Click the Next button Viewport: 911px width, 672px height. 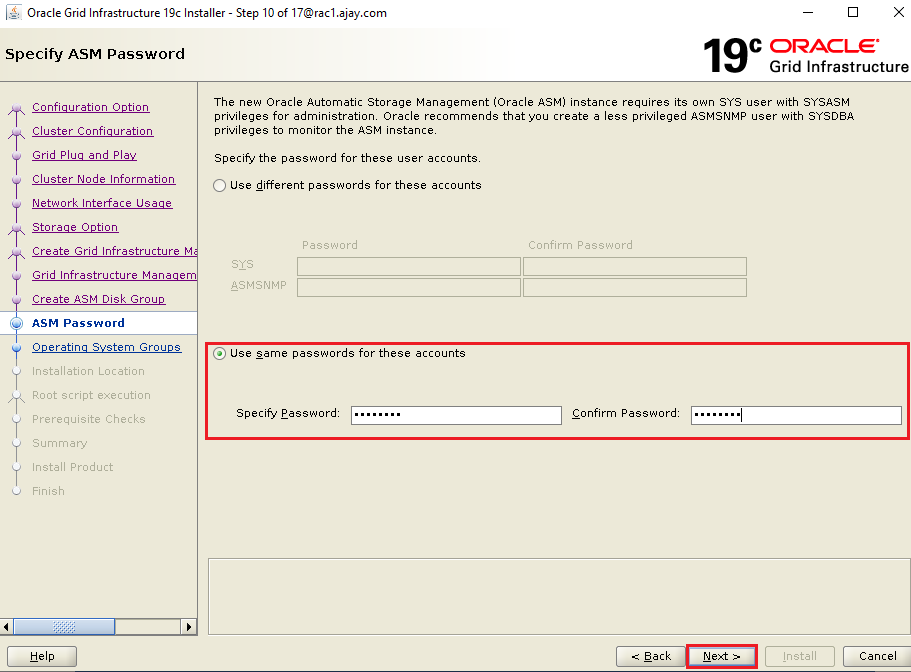tap(722, 656)
